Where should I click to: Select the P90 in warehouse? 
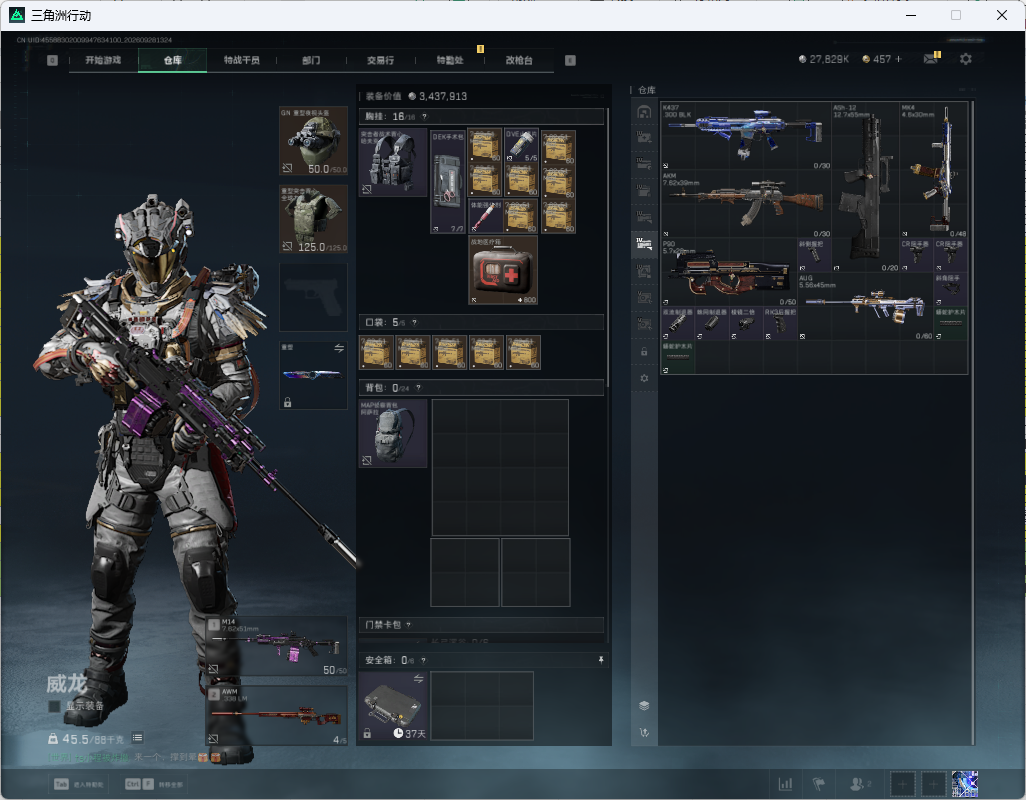[729, 272]
